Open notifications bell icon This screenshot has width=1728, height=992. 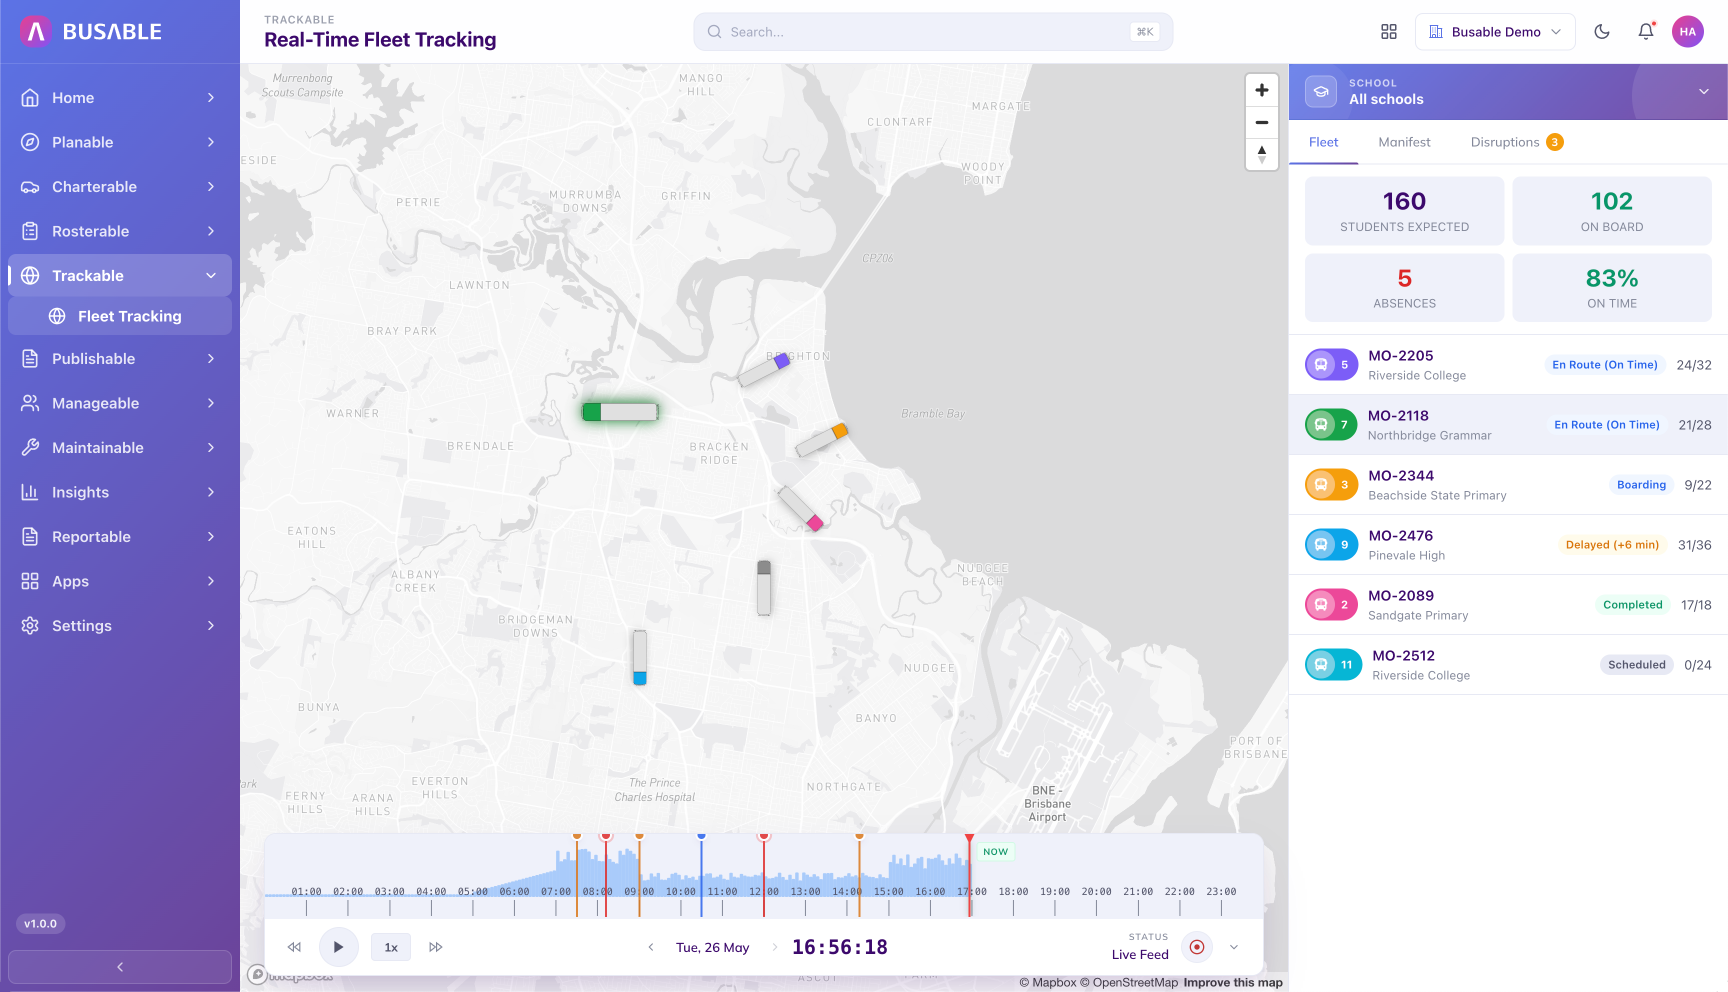(1646, 32)
